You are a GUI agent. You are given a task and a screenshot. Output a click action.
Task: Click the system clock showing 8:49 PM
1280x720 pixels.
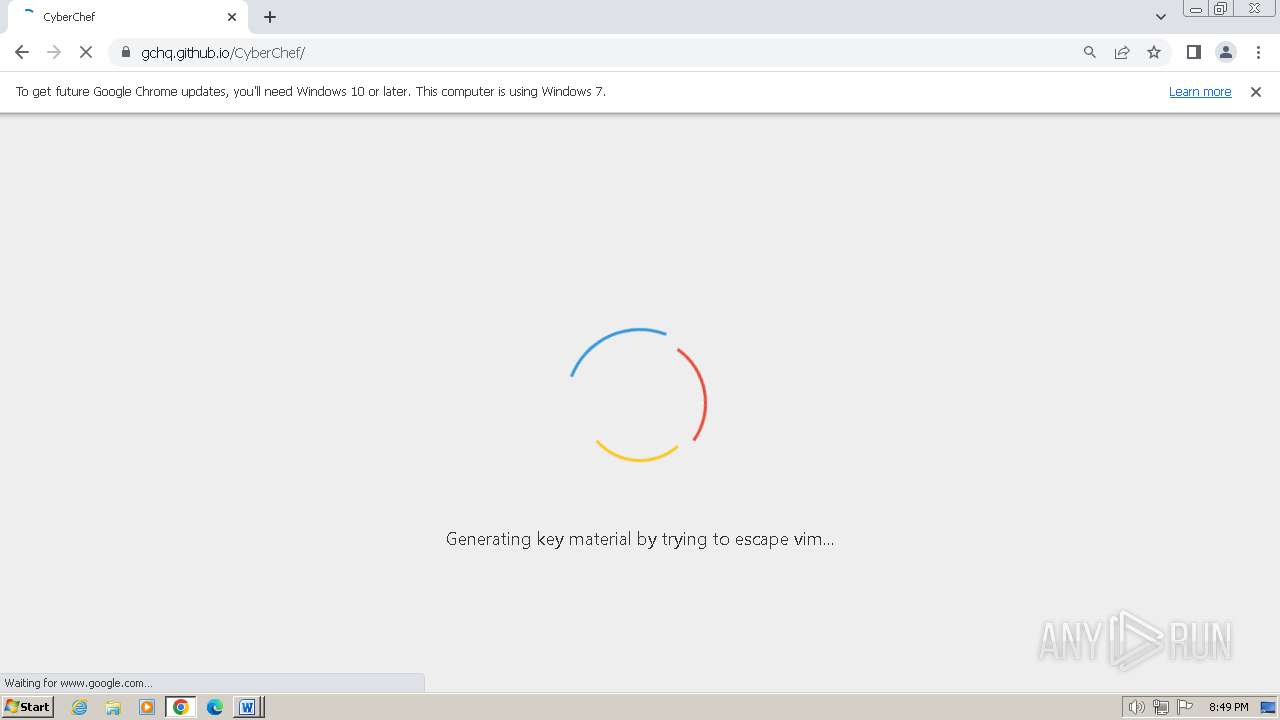click(1228, 707)
